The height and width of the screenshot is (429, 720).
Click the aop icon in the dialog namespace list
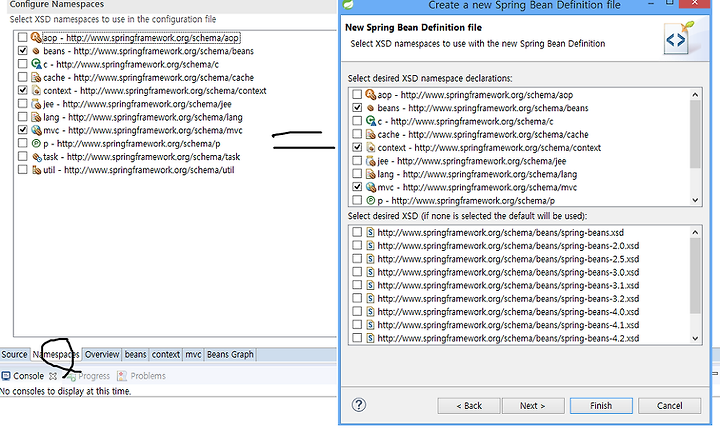tap(371, 95)
